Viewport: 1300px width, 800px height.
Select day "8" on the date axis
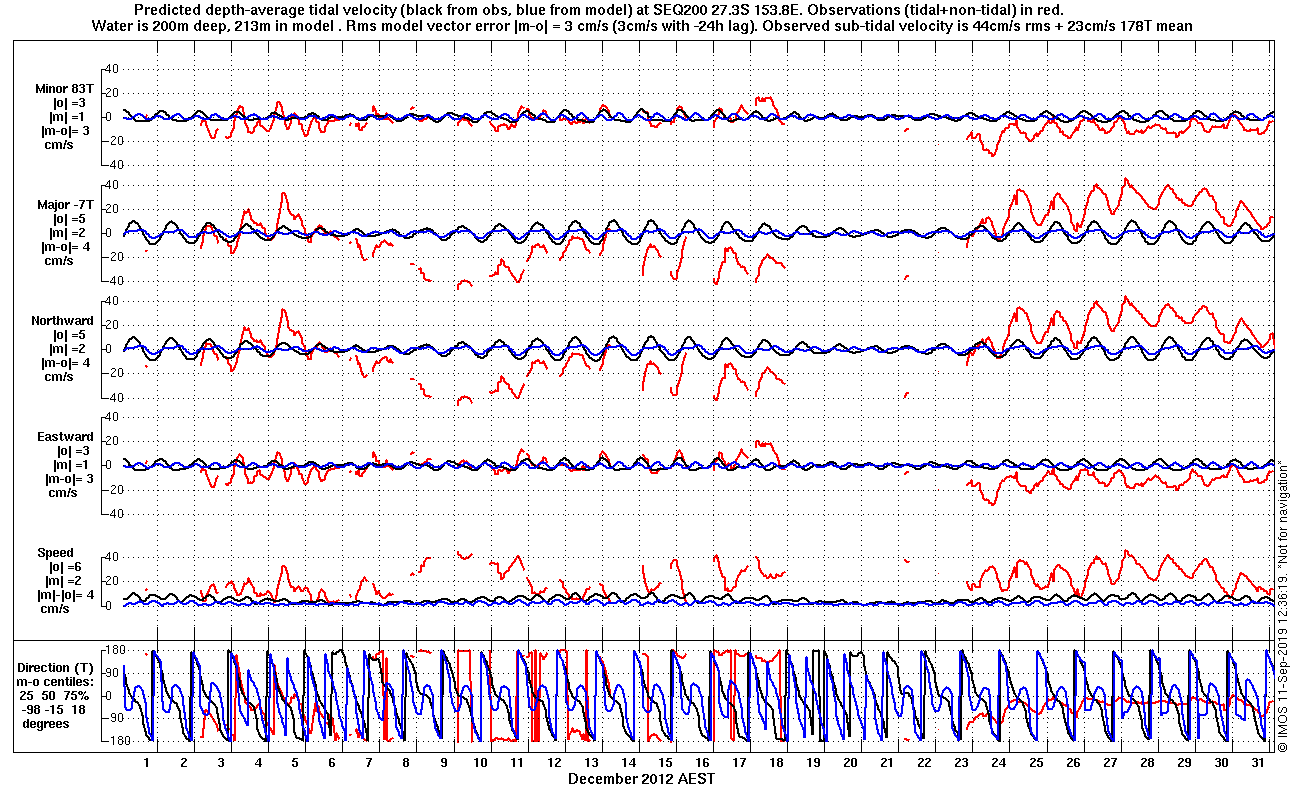click(x=406, y=762)
